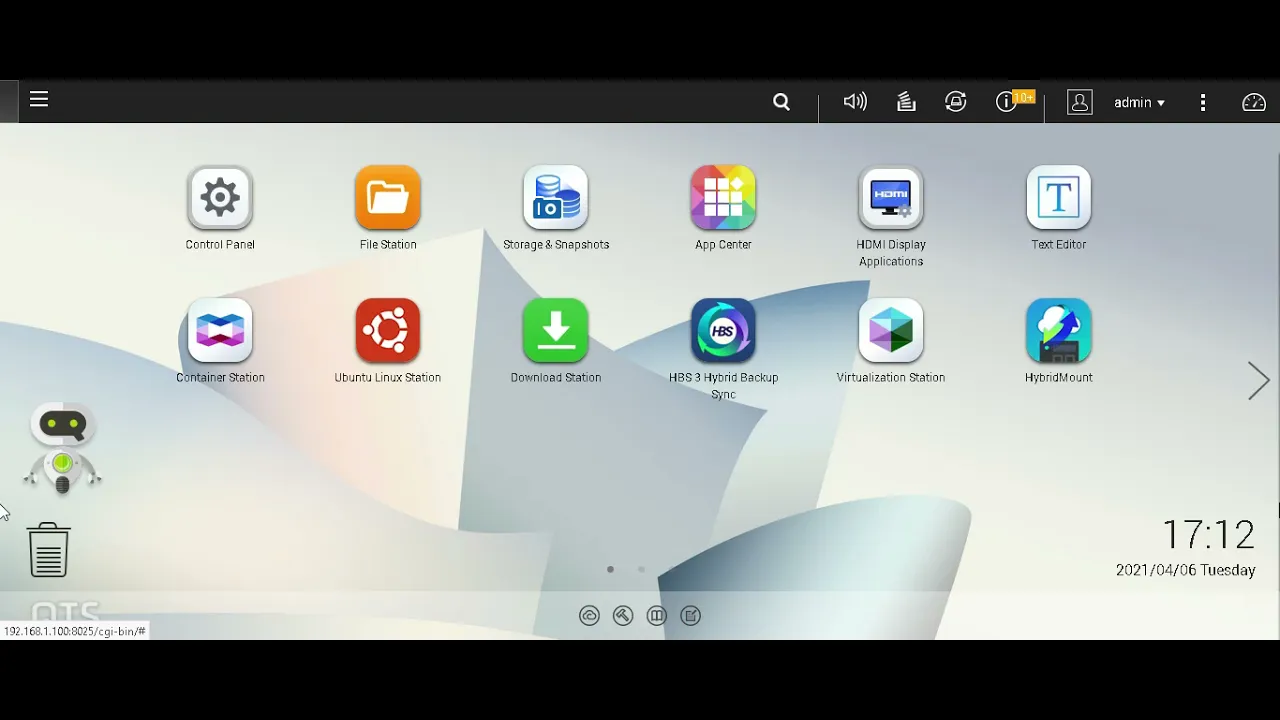Open Container Station
1280x720 pixels.
pyautogui.click(x=220, y=330)
